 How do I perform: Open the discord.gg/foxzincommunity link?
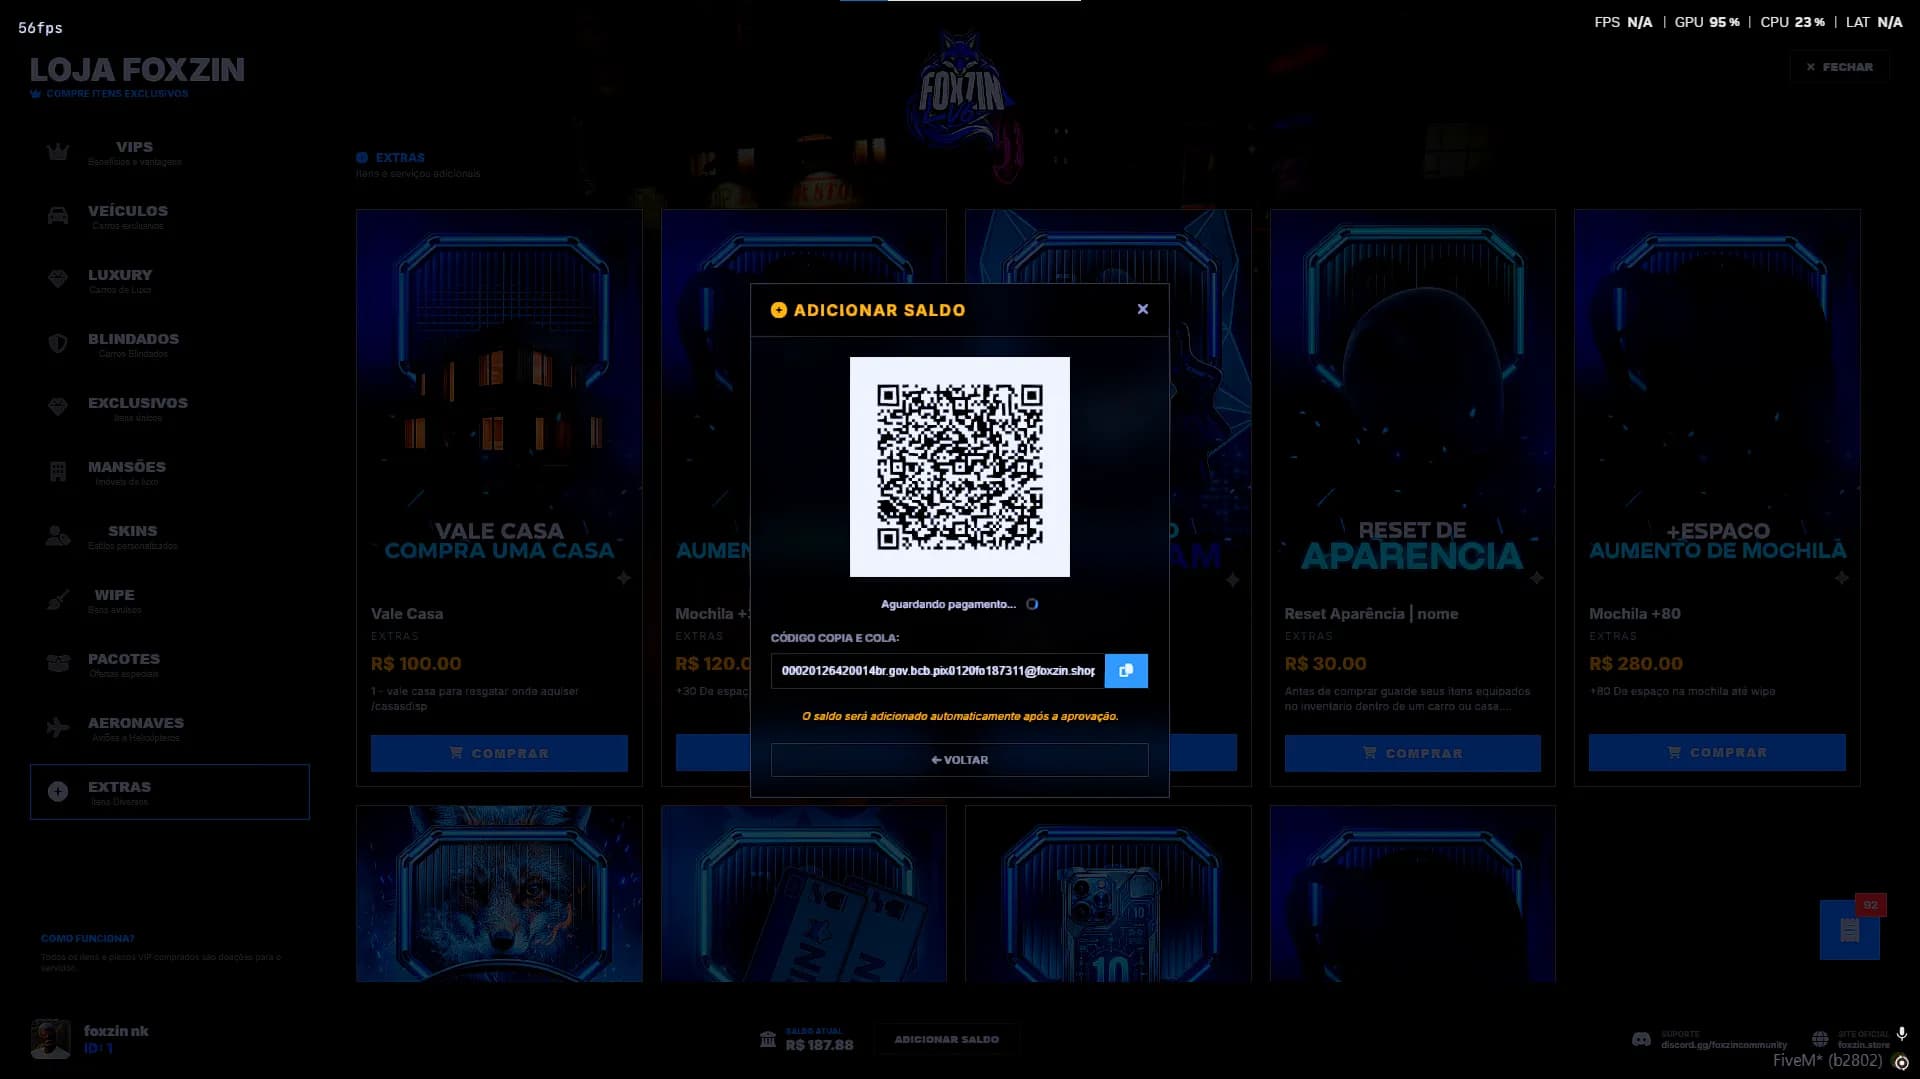(x=1724, y=1045)
